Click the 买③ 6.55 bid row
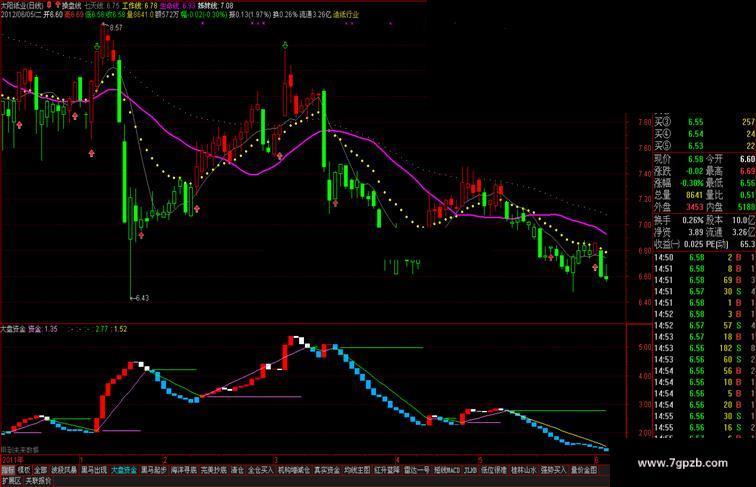The width and height of the screenshot is (756, 487). [x=705, y=122]
